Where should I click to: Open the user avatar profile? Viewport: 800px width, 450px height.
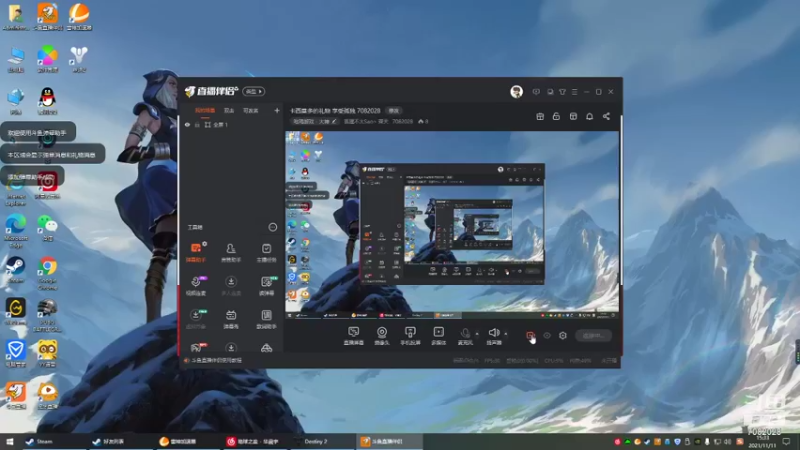click(516, 91)
